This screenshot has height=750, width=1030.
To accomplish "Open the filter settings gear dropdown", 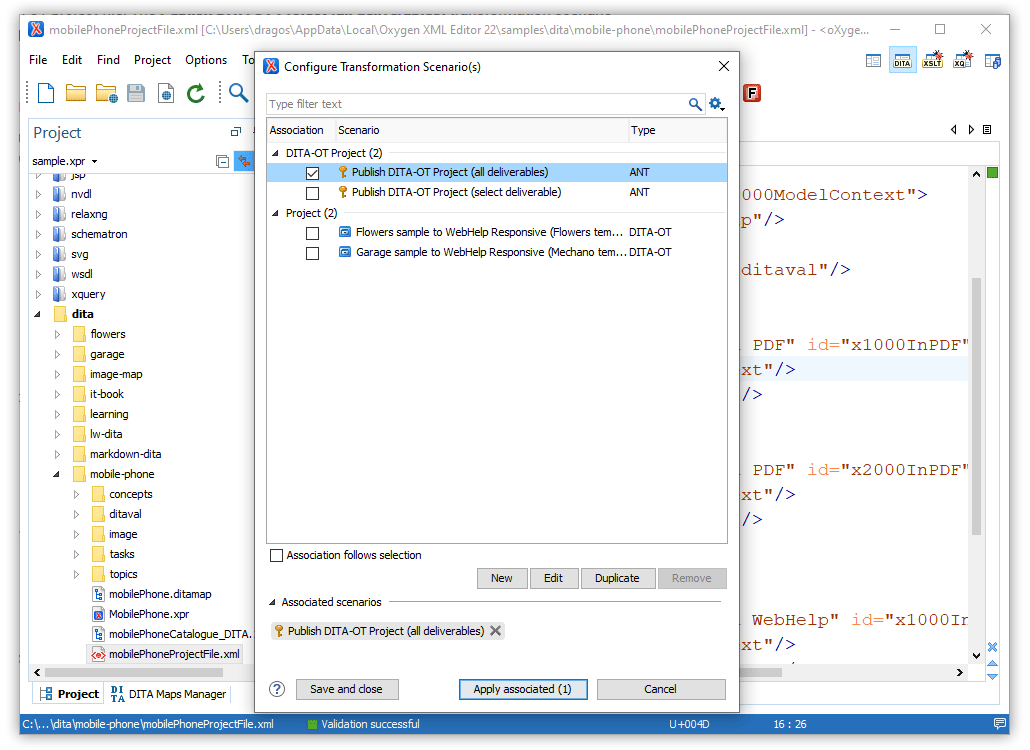I will [x=716, y=104].
